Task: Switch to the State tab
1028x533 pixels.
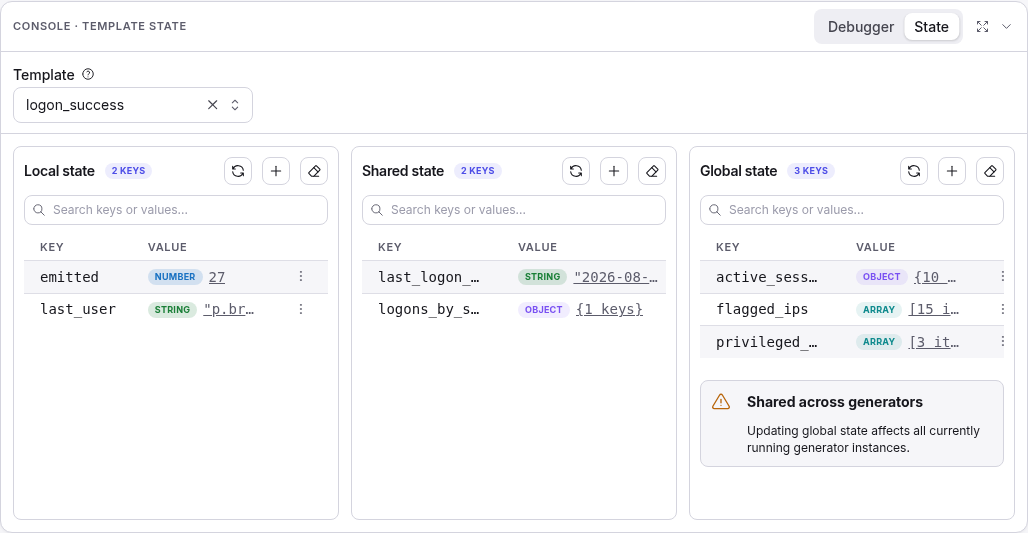Action: coord(931,27)
